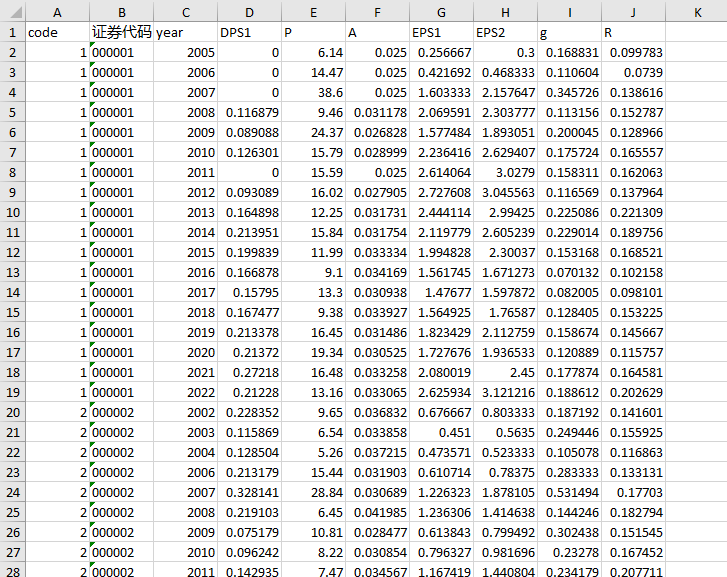Select A cell 0.028999

[377, 152]
